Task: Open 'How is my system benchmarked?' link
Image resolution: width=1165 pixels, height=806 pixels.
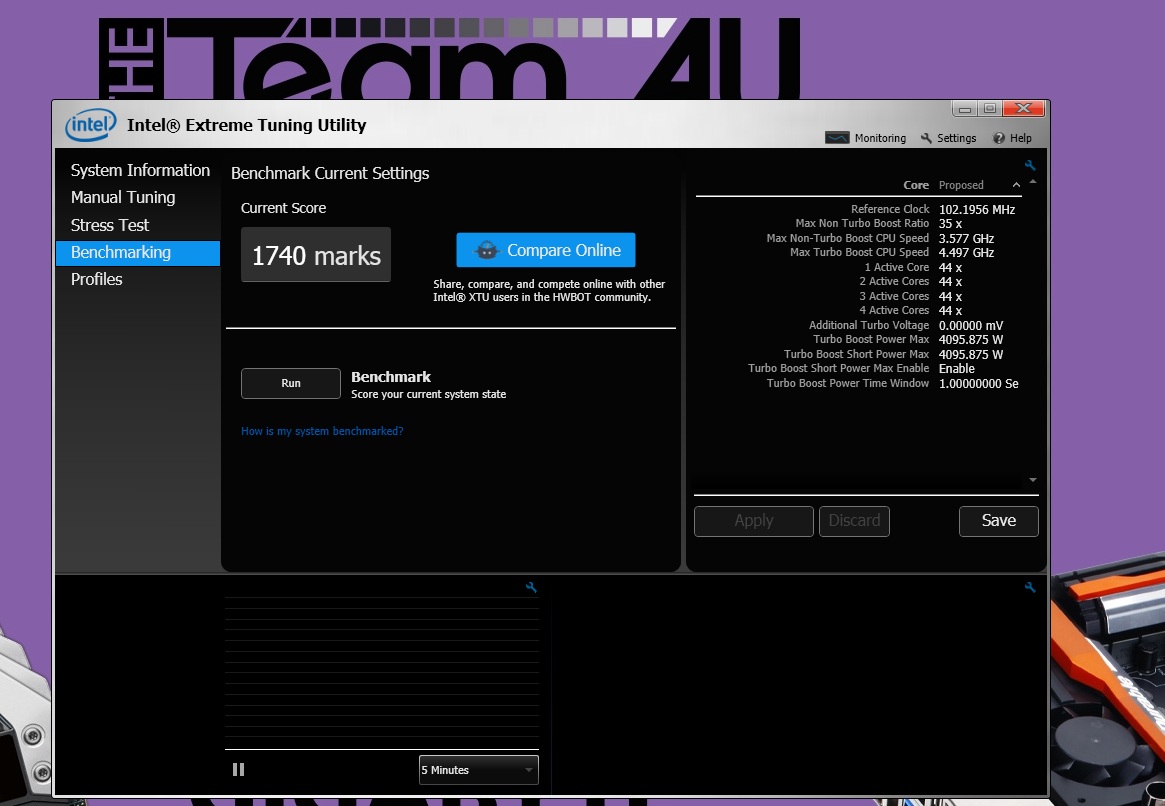Action: click(x=322, y=431)
